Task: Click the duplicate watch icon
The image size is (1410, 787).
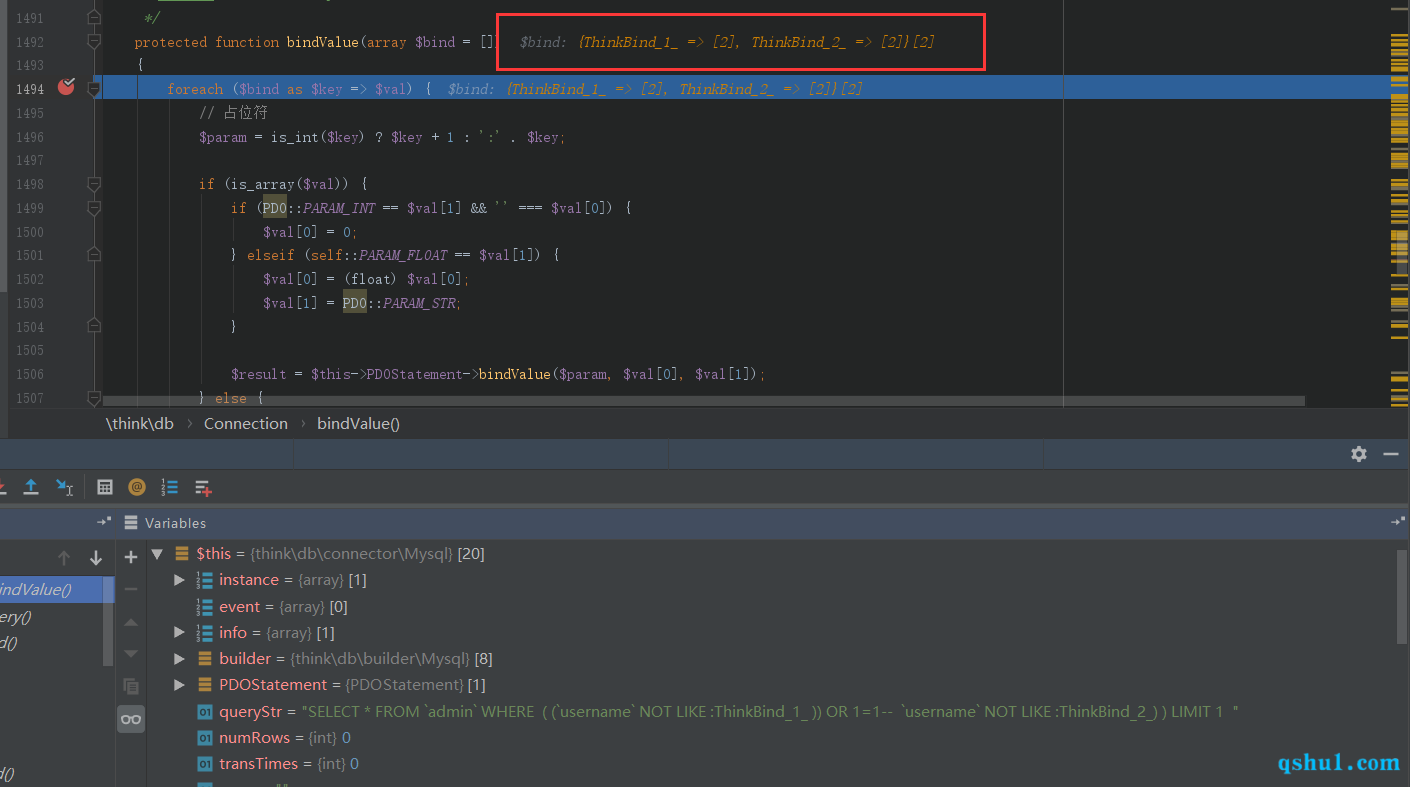Action: (x=131, y=686)
